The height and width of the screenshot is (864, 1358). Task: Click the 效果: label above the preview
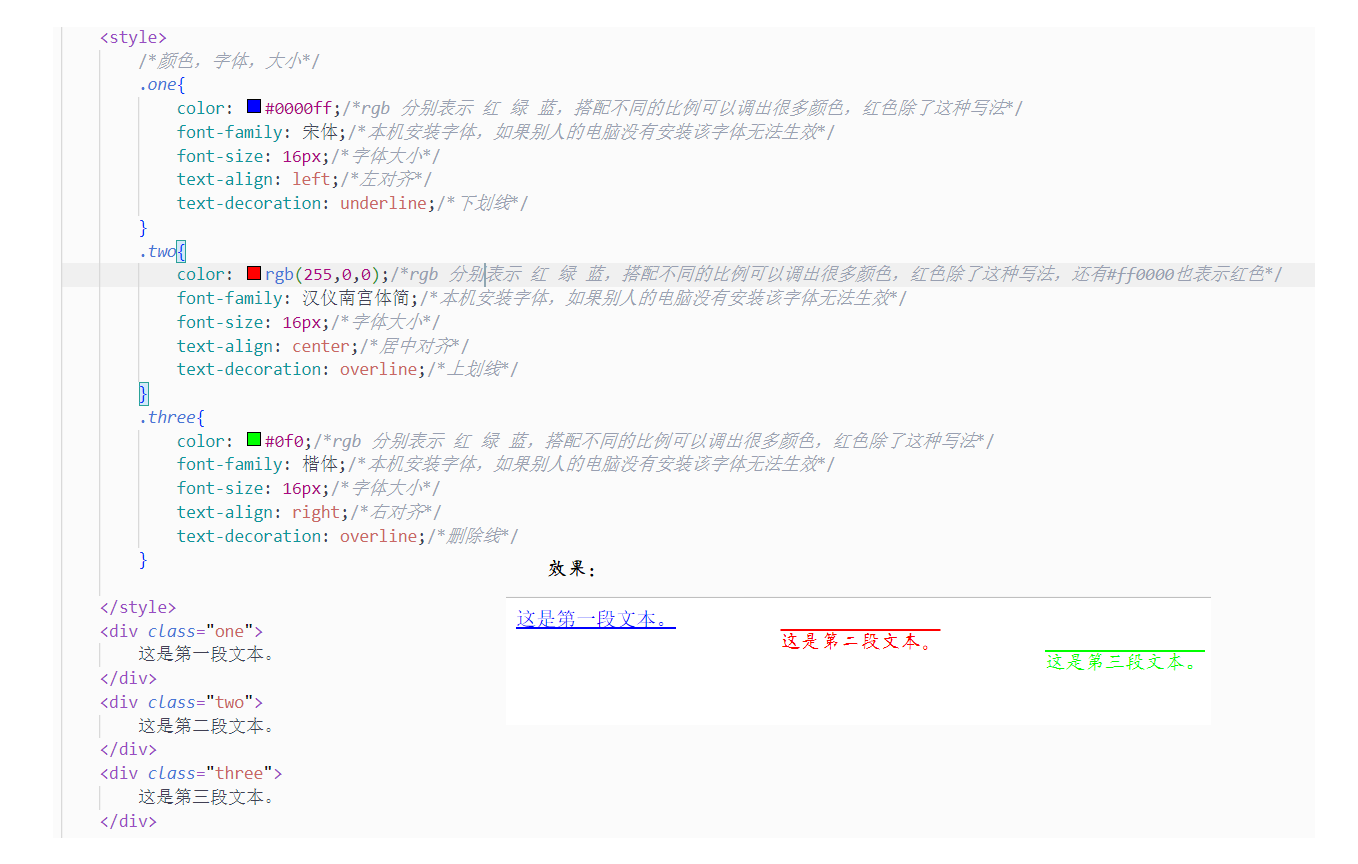coord(573,569)
